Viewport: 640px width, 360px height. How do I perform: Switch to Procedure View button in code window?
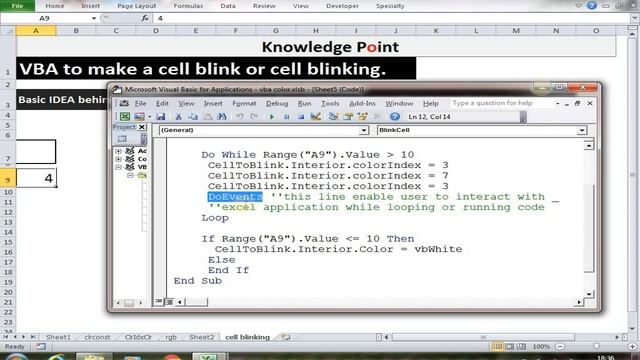point(159,302)
